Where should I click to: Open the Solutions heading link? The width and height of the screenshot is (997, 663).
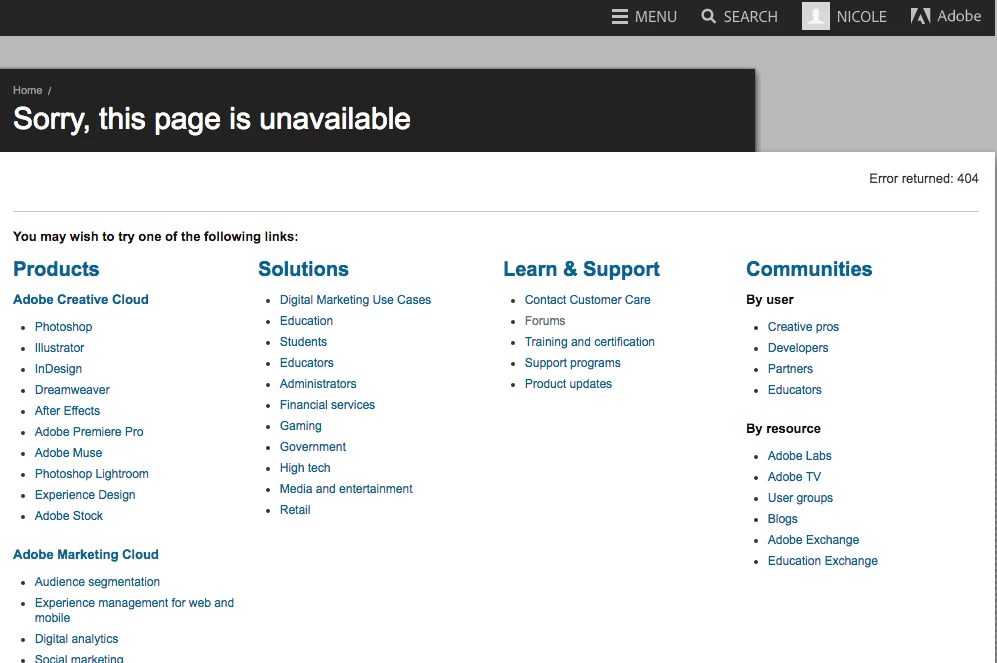303,269
